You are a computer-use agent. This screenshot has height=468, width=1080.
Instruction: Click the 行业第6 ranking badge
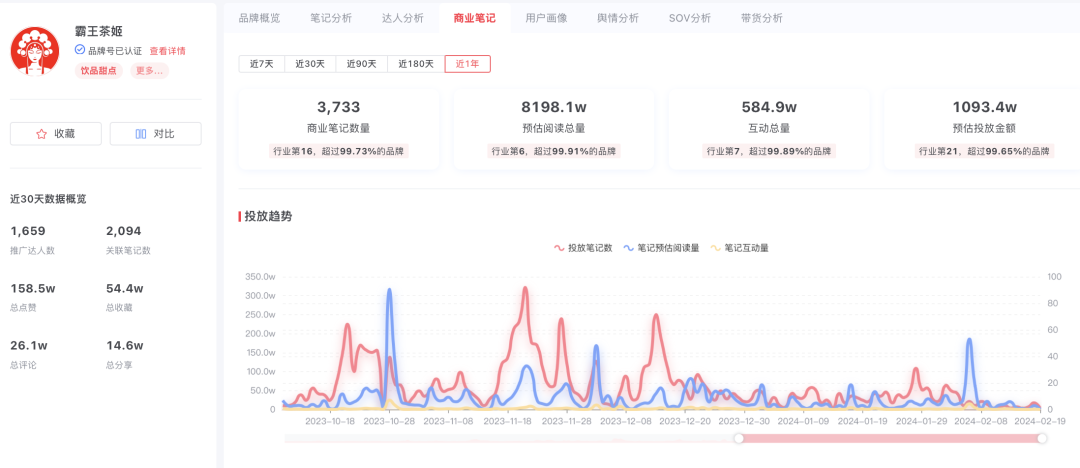pyautogui.click(x=554, y=151)
